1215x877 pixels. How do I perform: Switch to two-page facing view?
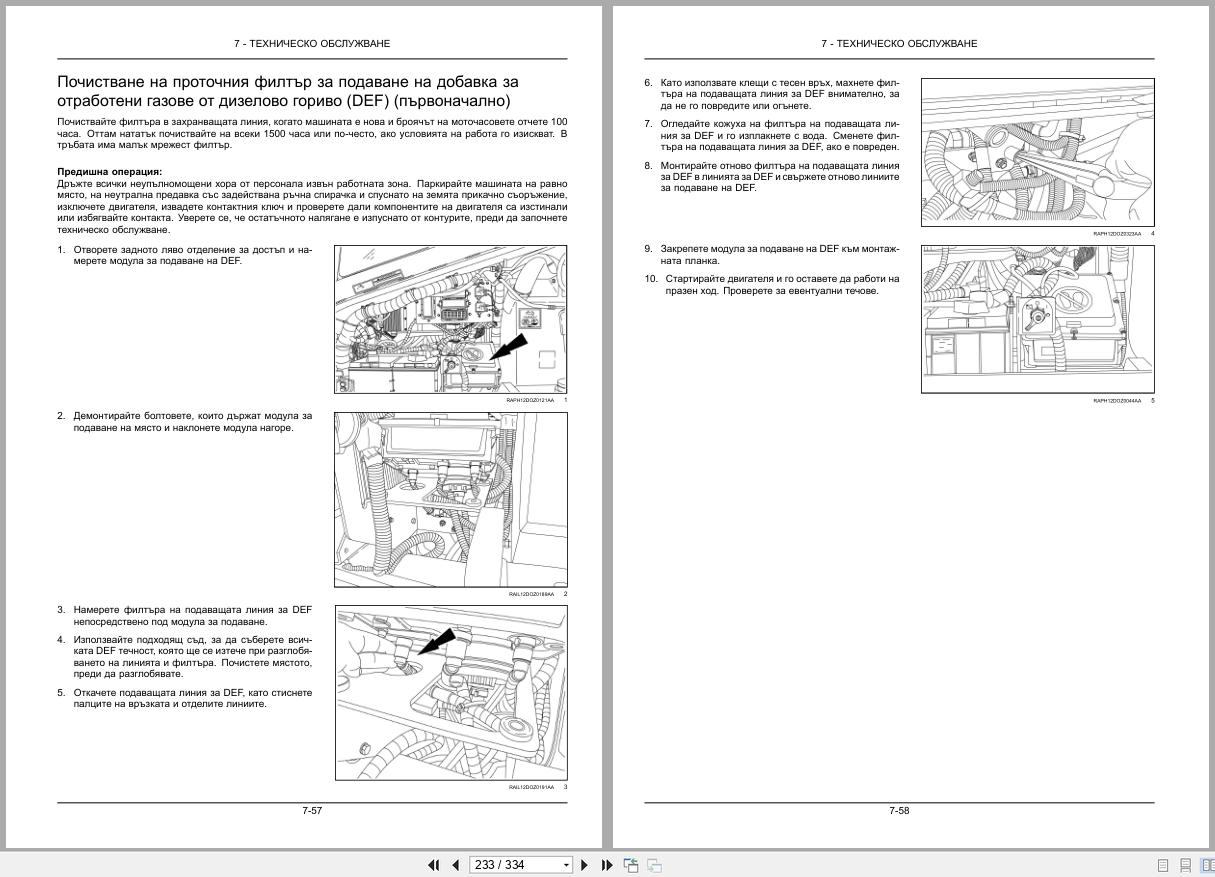click(x=1207, y=865)
